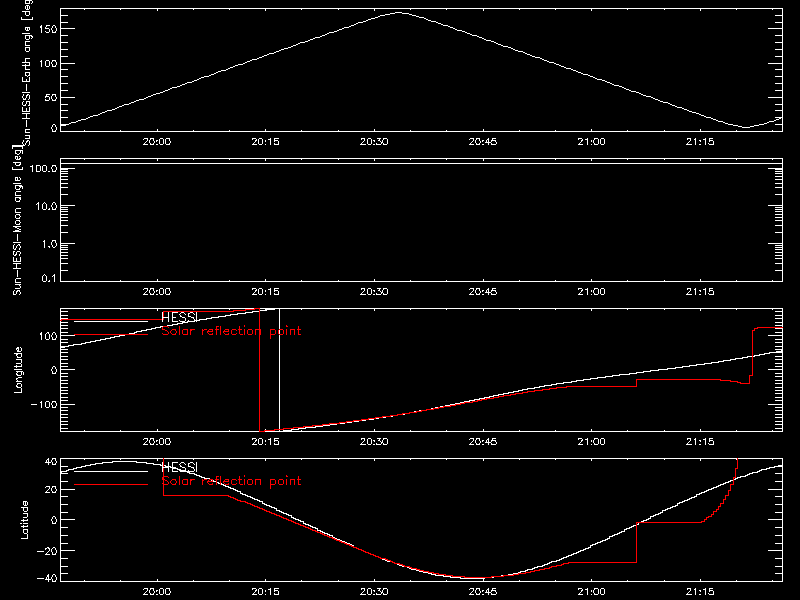Click the 20:30 label under the Moon angle plot

pyautogui.click(x=374, y=291)
